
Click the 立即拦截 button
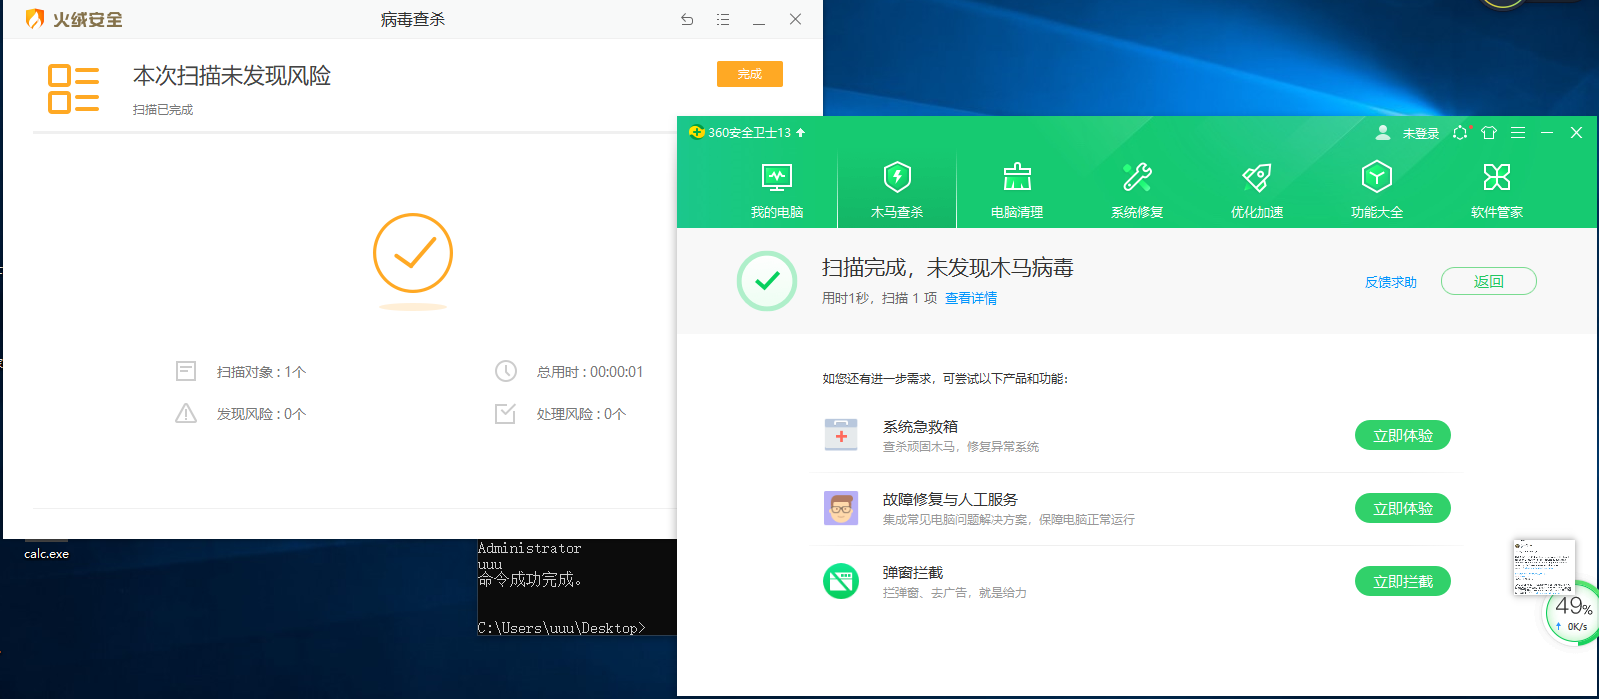pos(1403,581)
